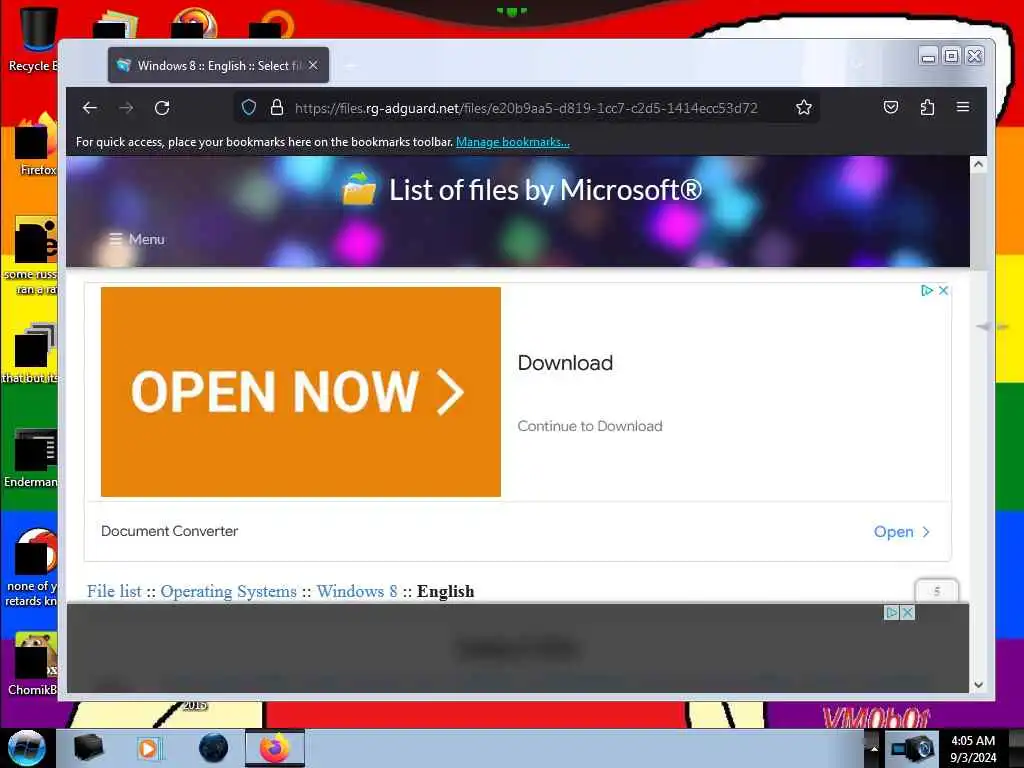Open new tab with plus button
This screenshot has width=1024, height=768.
click(x=349, y=65)
